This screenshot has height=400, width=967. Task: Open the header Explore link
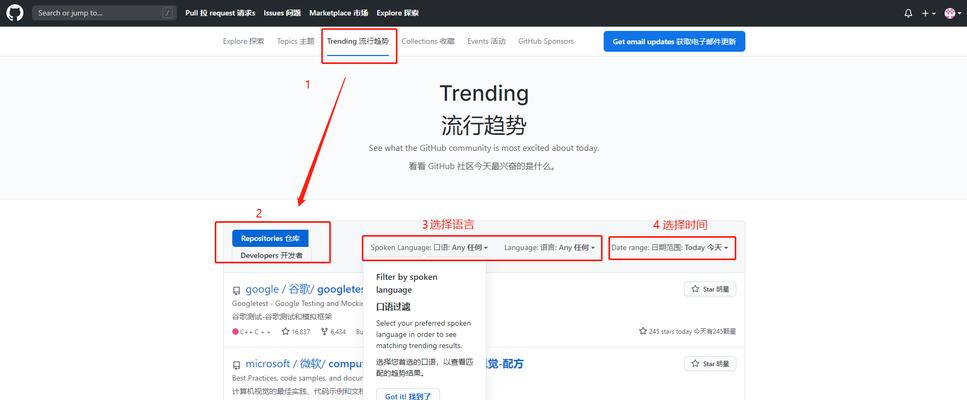[397, 13]
